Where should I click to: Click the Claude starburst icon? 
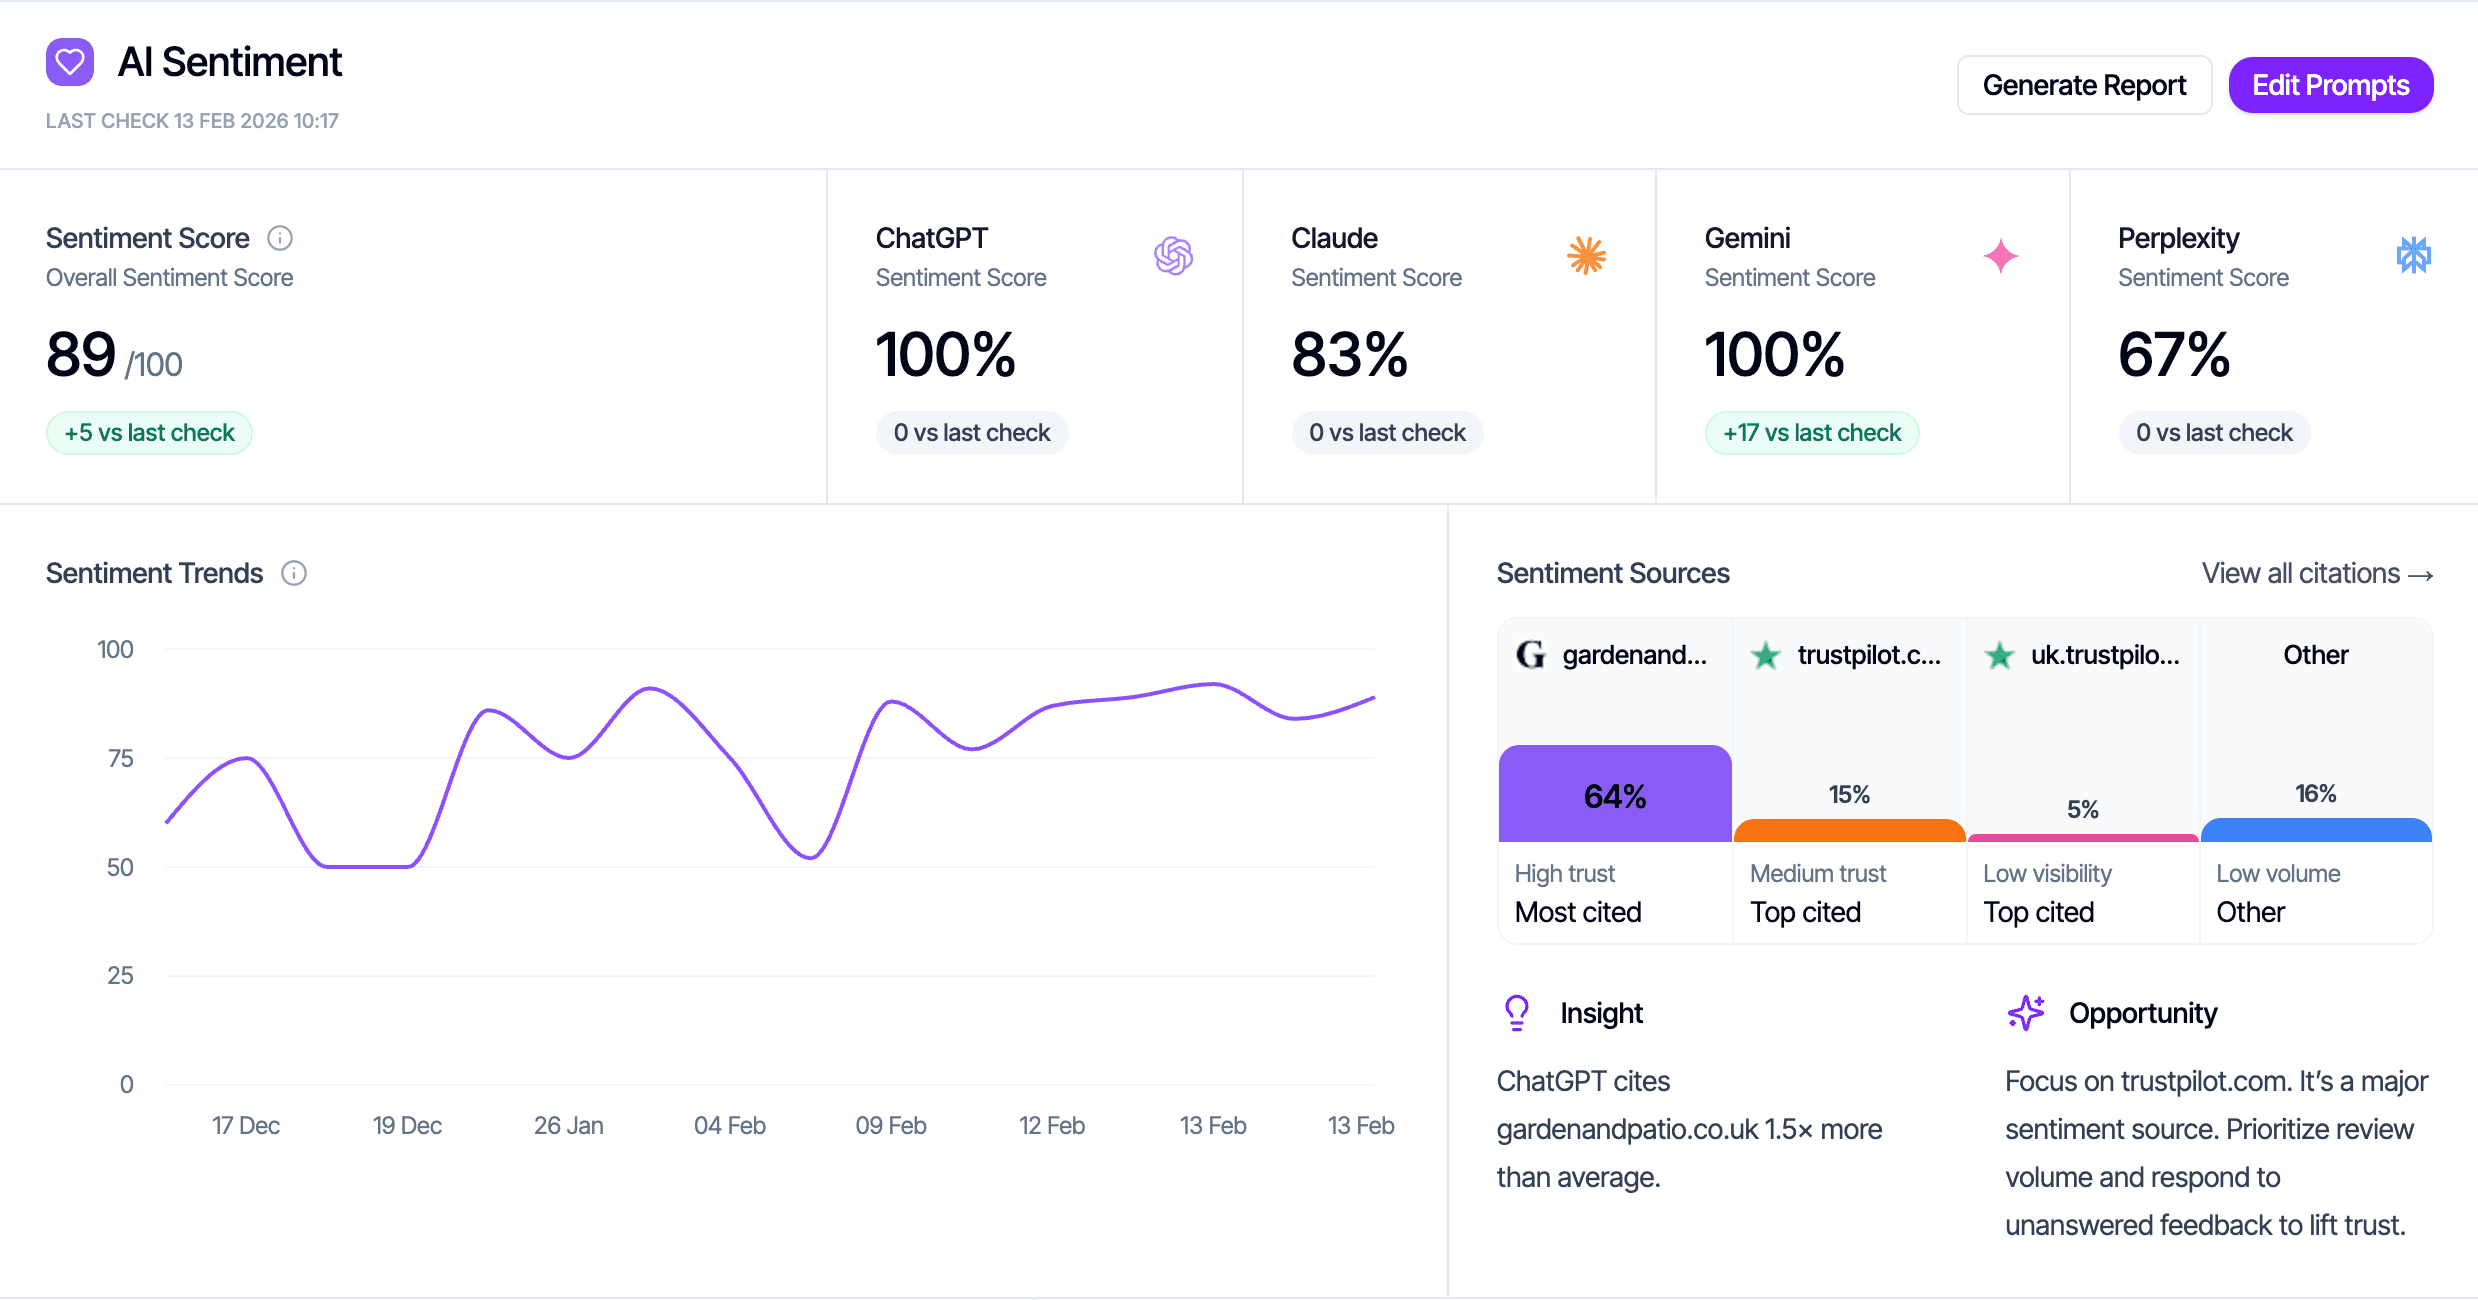click(x=1587, y=256)
